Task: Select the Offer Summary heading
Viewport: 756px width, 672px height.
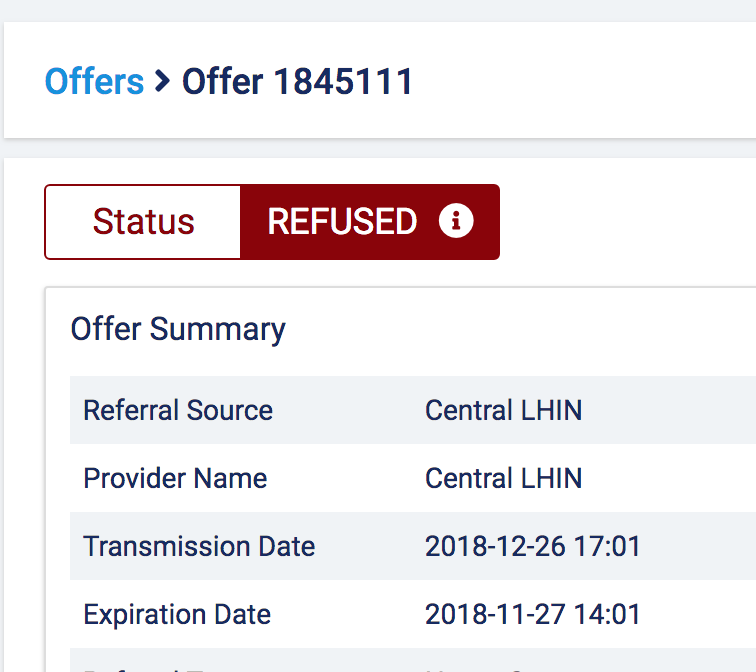Action: pyautogui.click(x=178, y=329)
